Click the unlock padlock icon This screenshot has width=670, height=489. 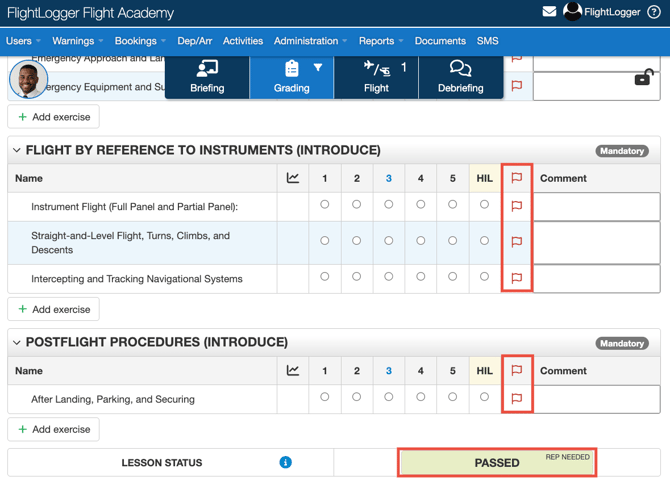coord(643,78)
